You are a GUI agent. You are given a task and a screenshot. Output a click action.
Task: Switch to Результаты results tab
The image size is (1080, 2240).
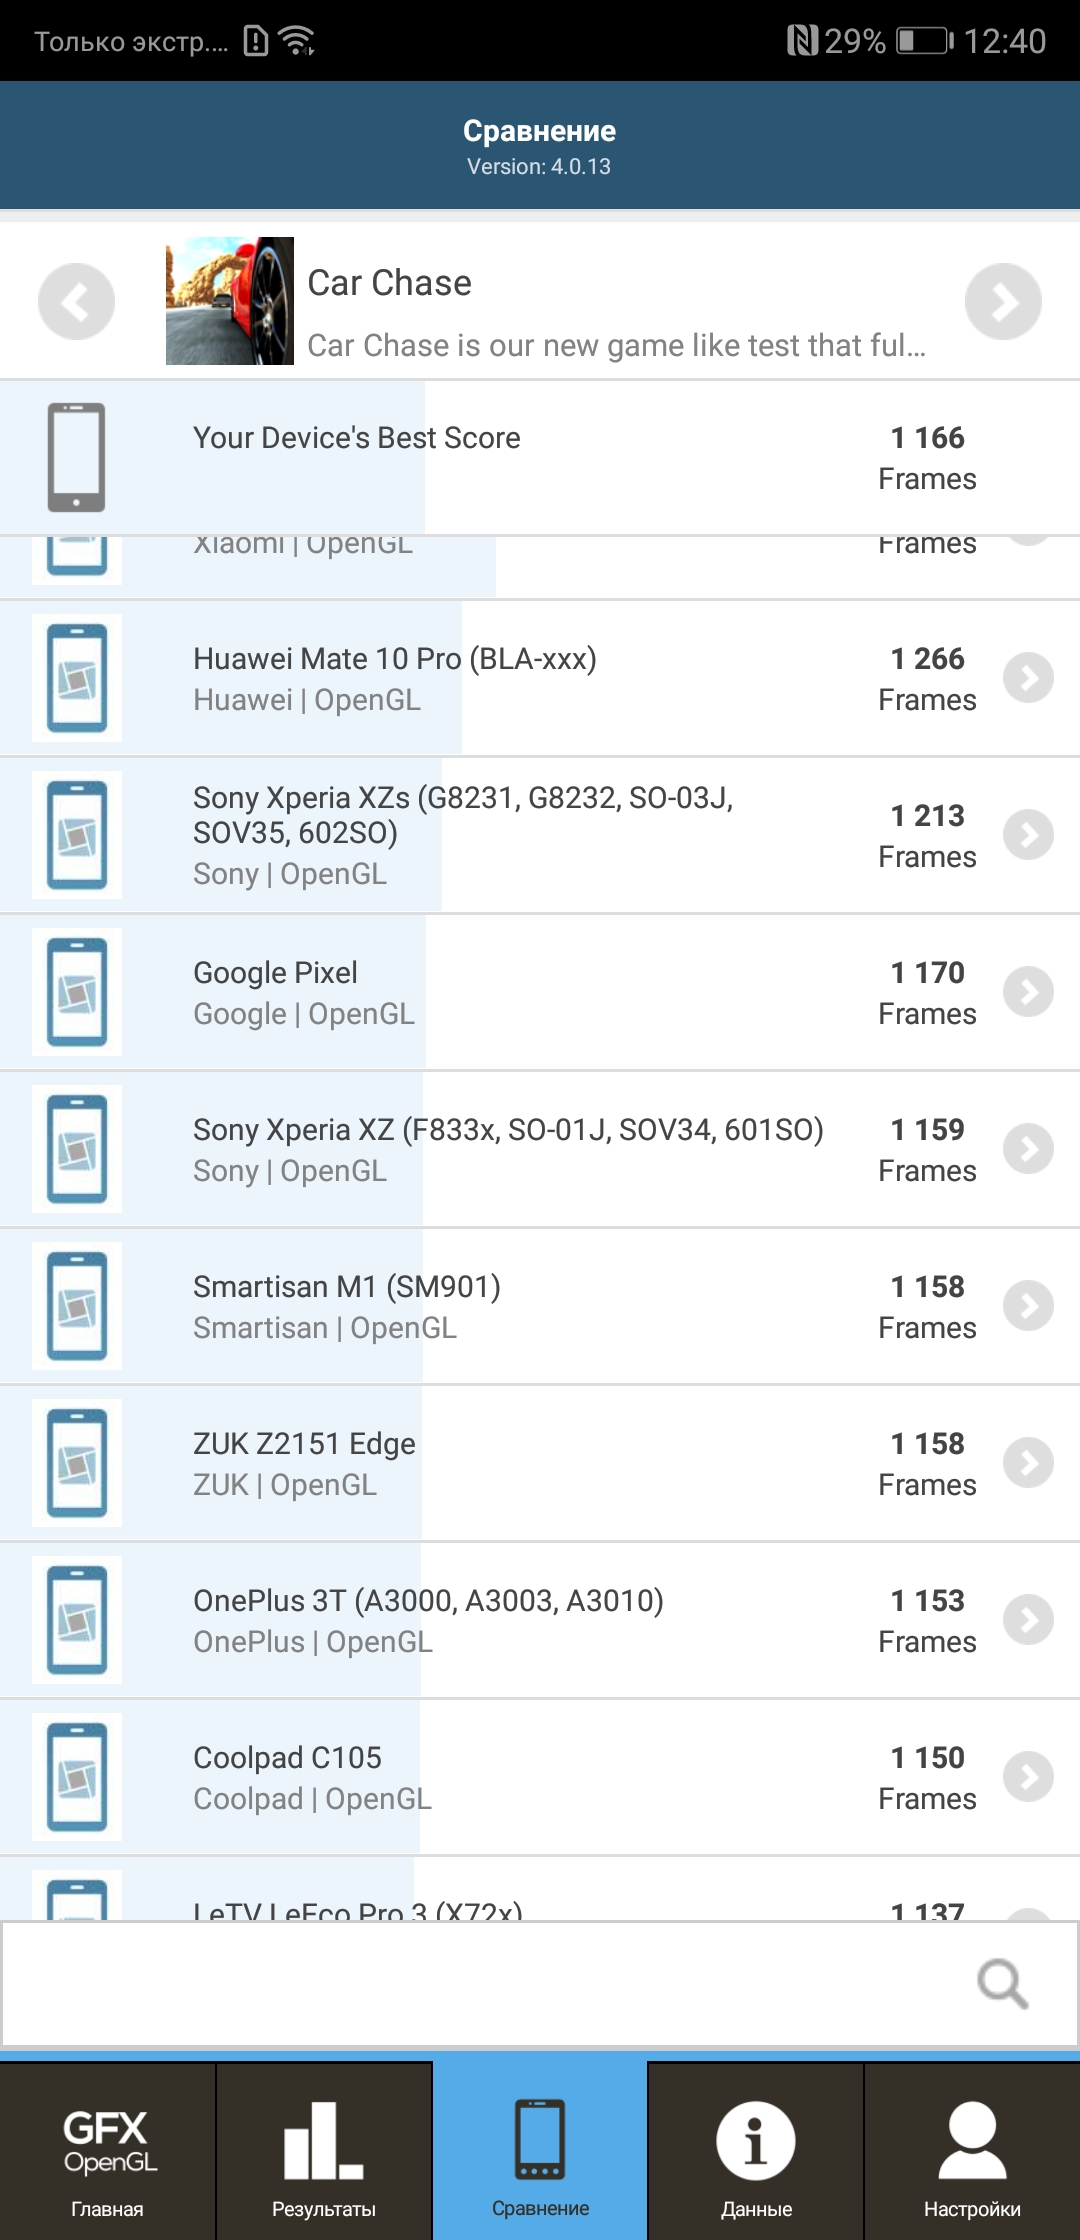pyautogui.click(x=324, y=2151)
